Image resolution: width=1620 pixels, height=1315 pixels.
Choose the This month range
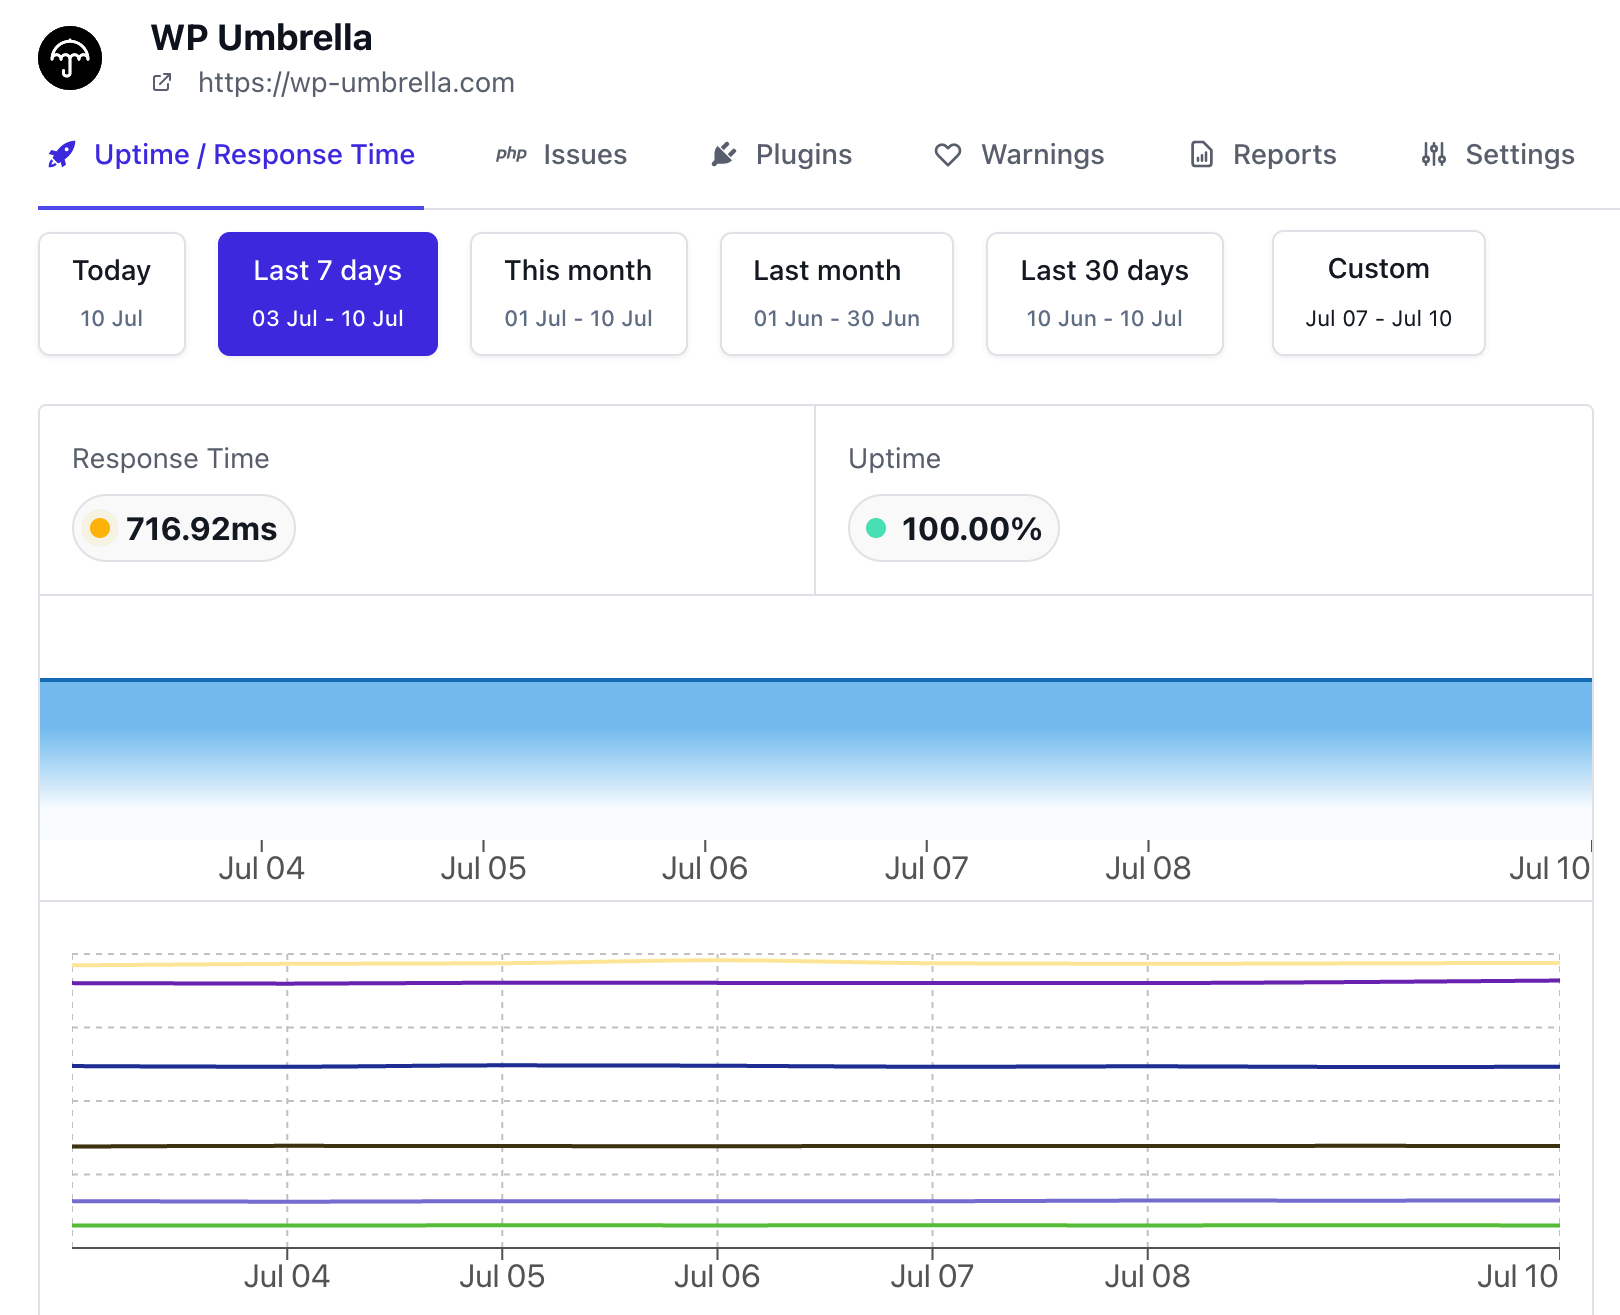[579, 294]
